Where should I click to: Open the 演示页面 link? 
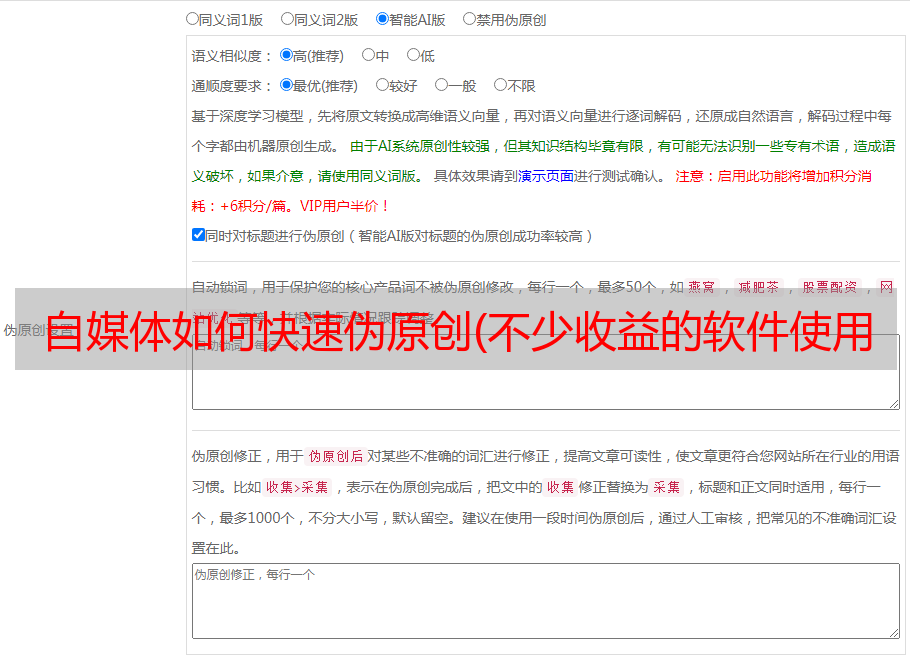pyautogui.click(x=546, y=176)
